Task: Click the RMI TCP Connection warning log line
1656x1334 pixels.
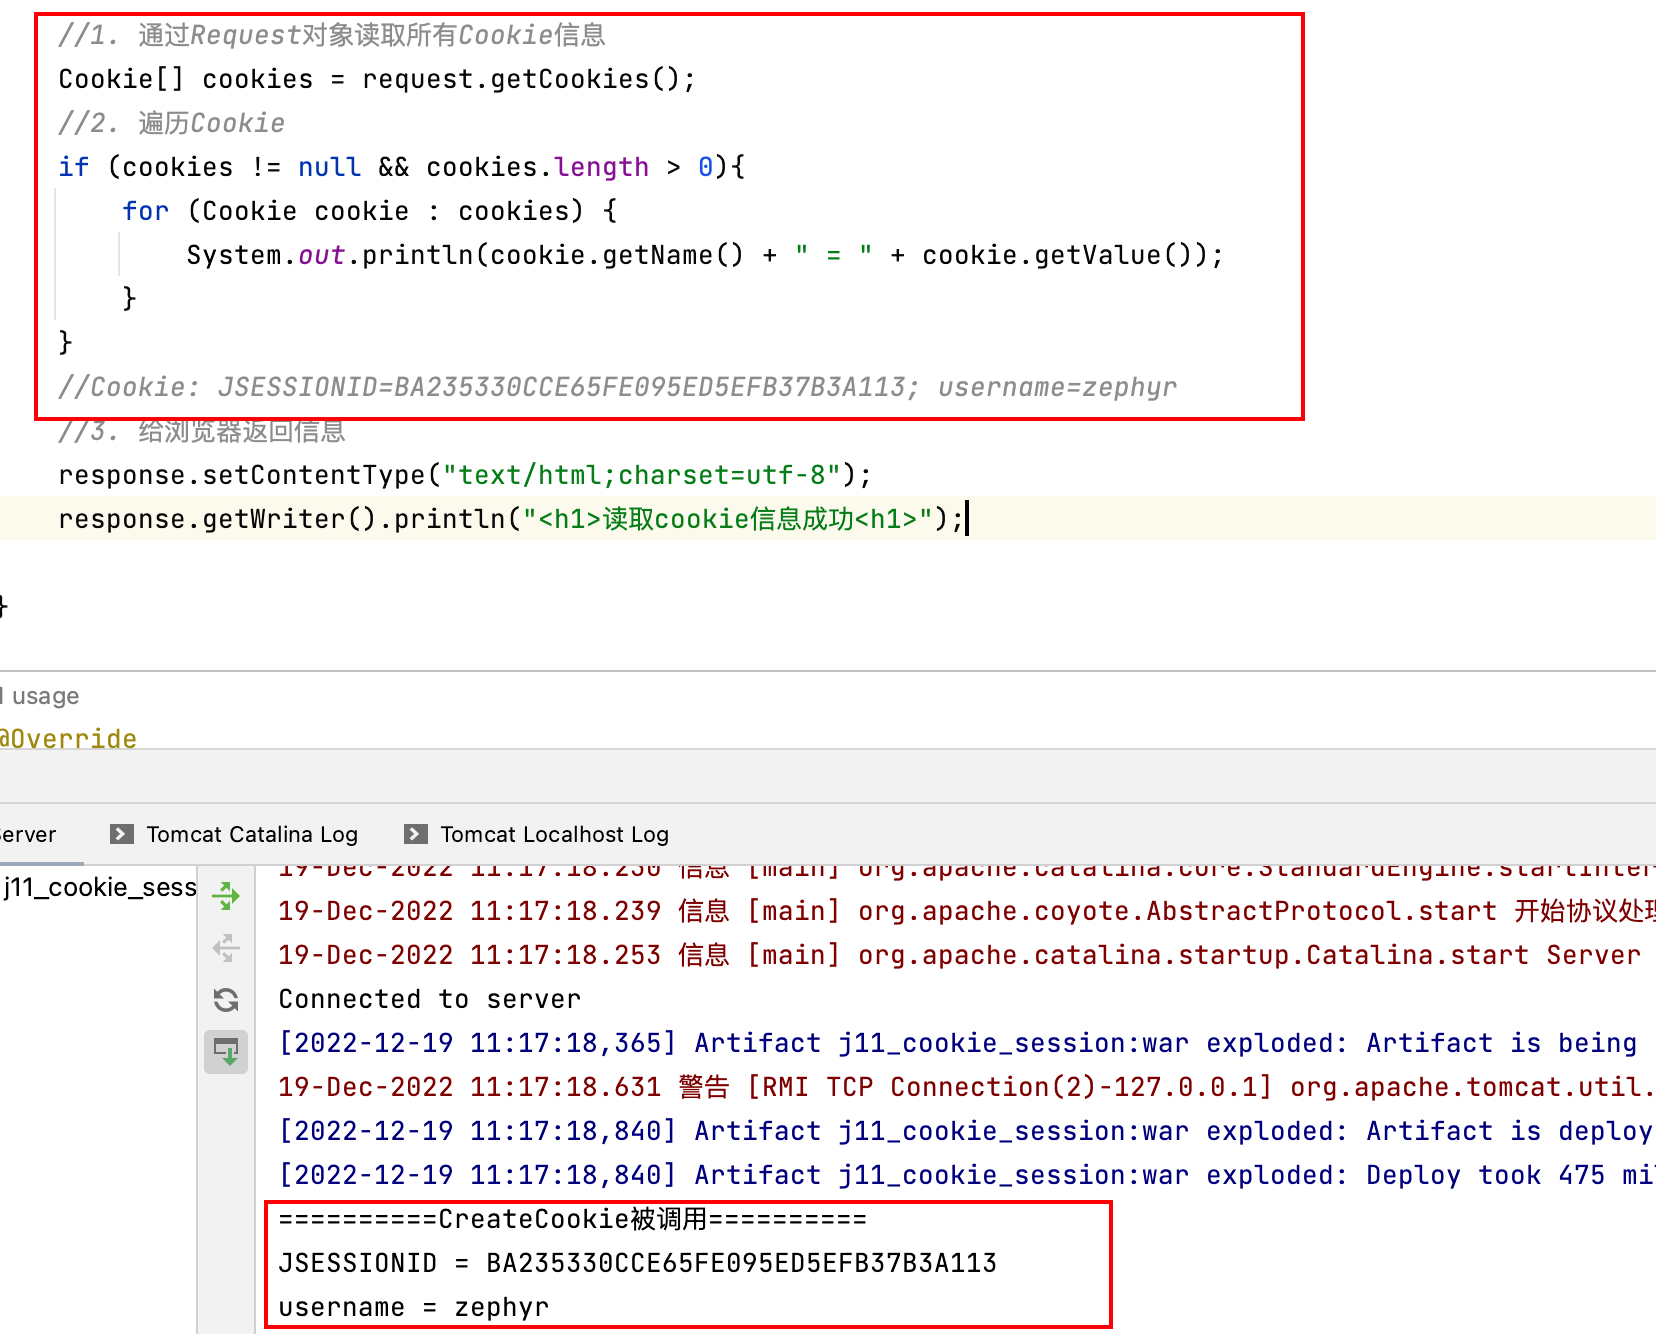Action: click(966, 1087)
